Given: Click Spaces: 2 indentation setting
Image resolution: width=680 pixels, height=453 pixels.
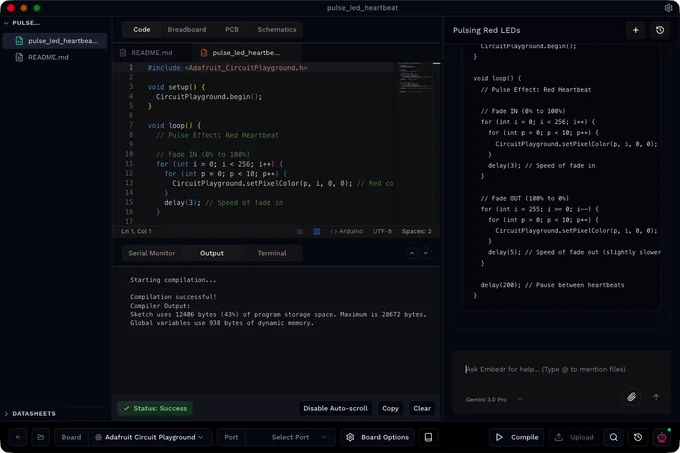Looking at the screenshot, I should pos(416,231).
